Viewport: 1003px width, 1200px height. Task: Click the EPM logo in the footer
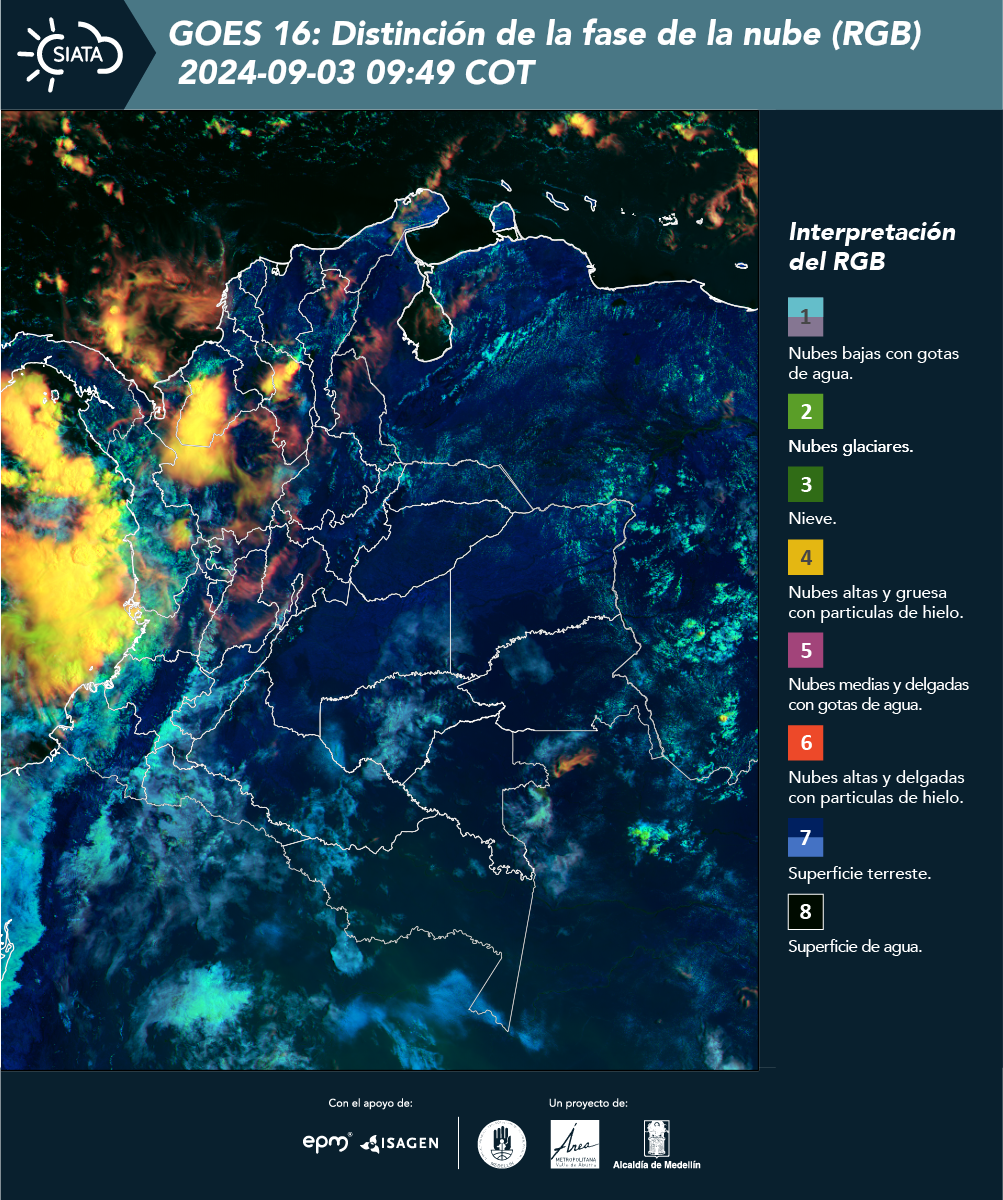[x=327, y=1142]
